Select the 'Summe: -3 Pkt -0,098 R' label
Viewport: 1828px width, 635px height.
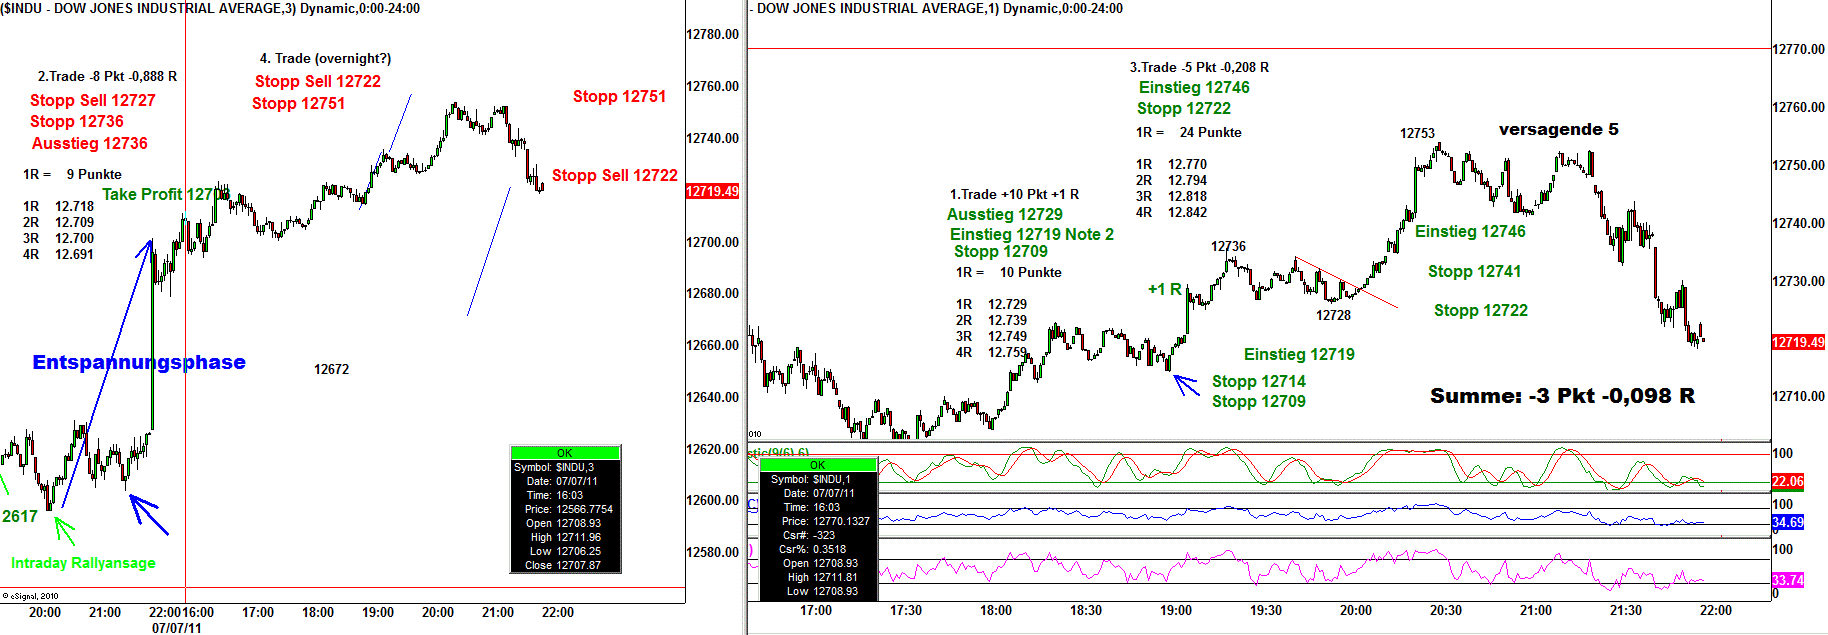1562,396
